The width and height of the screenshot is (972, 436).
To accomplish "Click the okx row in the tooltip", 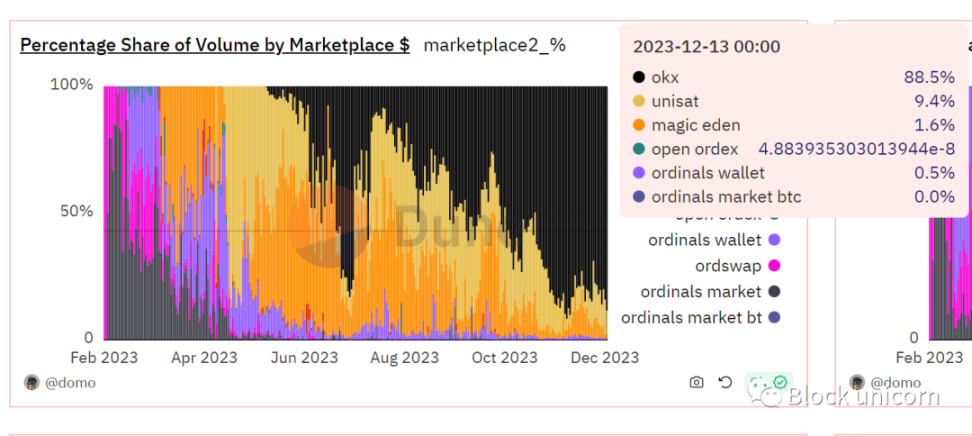I will 793,78.
